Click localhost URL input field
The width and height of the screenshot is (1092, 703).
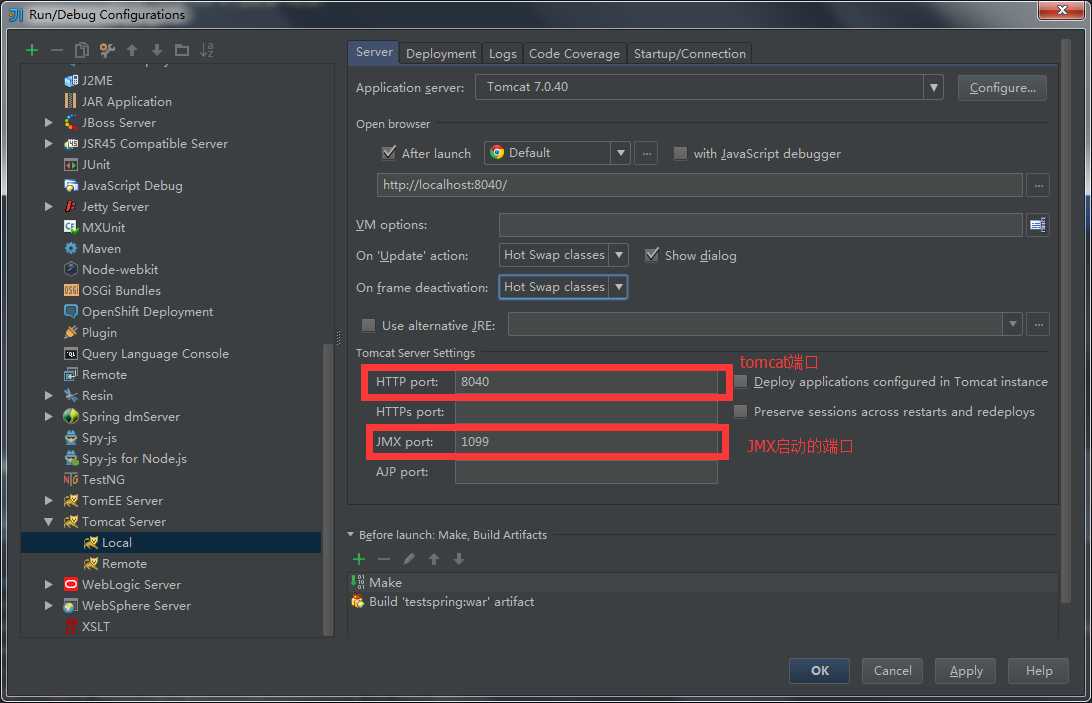pos(699,185)
